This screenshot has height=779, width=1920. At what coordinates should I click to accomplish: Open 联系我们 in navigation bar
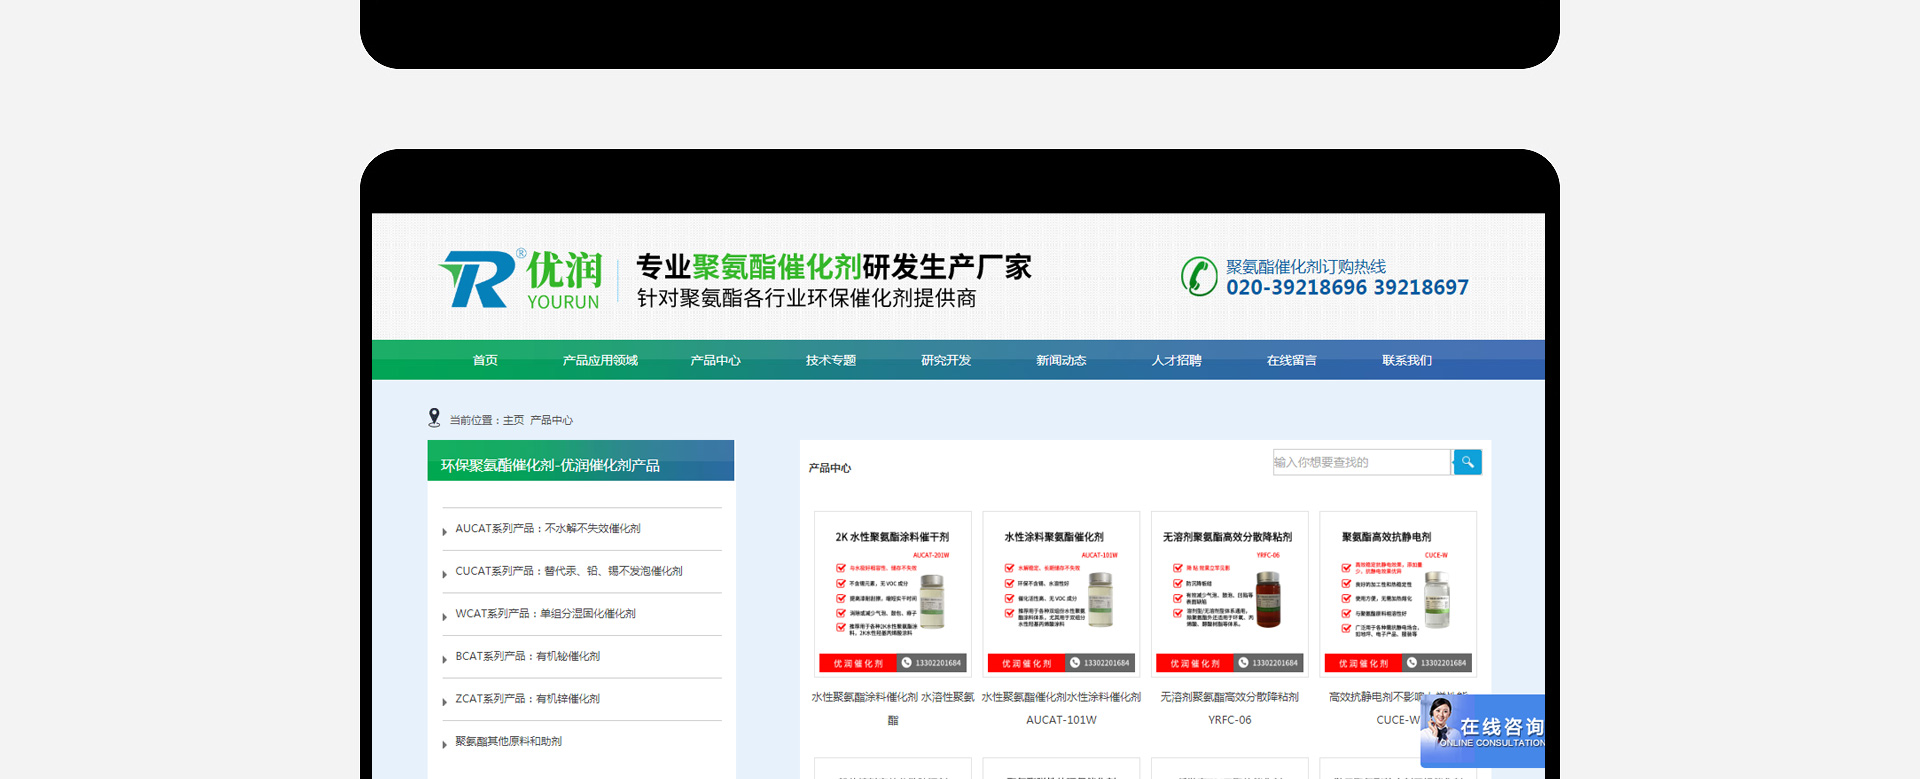tap(1407, 360)
